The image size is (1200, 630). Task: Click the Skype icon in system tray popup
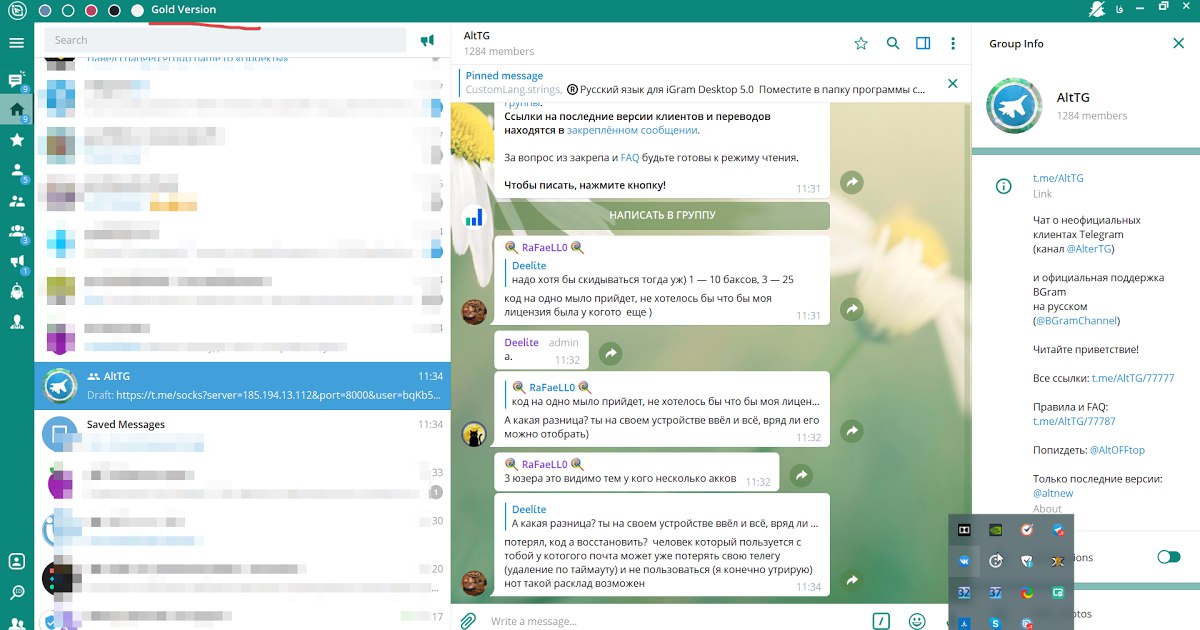tap(996, 623)
